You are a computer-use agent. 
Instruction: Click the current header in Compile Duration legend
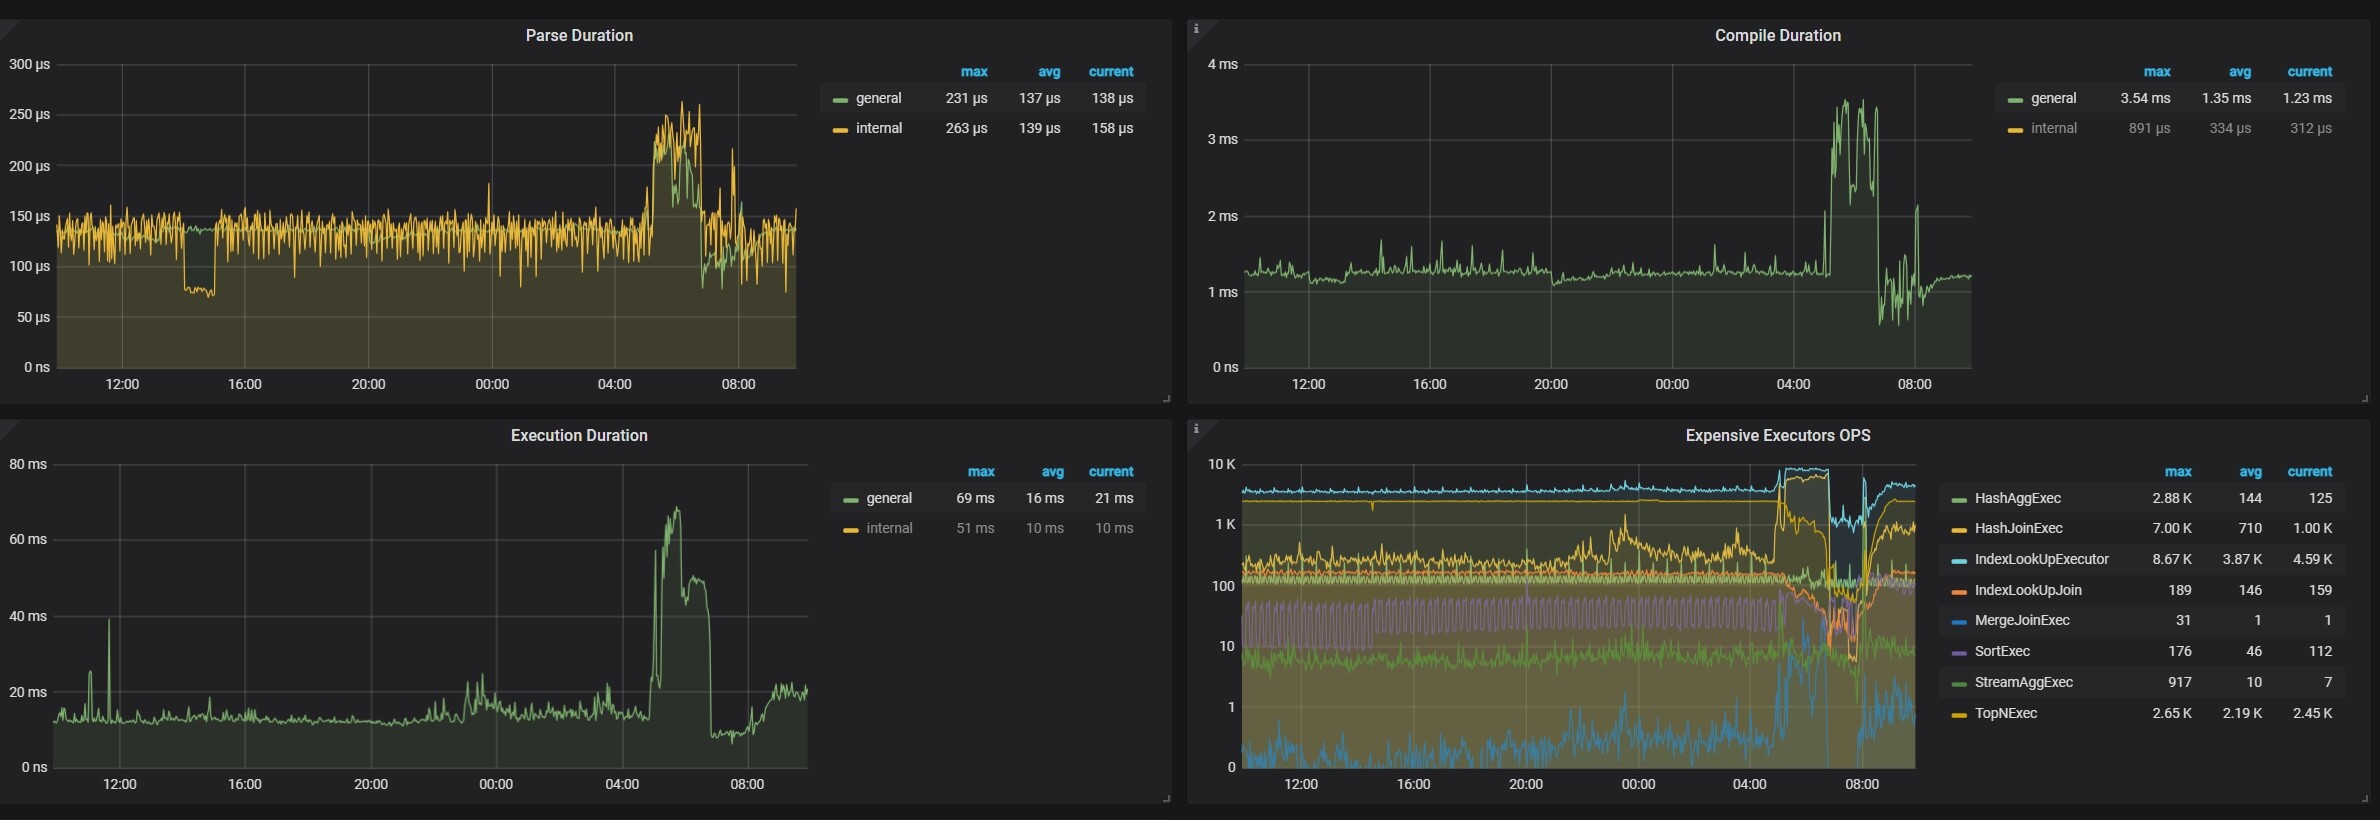(x=2309, y=72)
